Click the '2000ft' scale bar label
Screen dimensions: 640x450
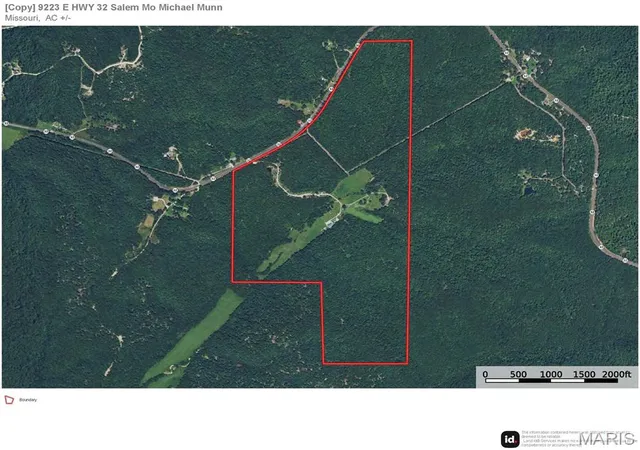click(x=616, y=374)
